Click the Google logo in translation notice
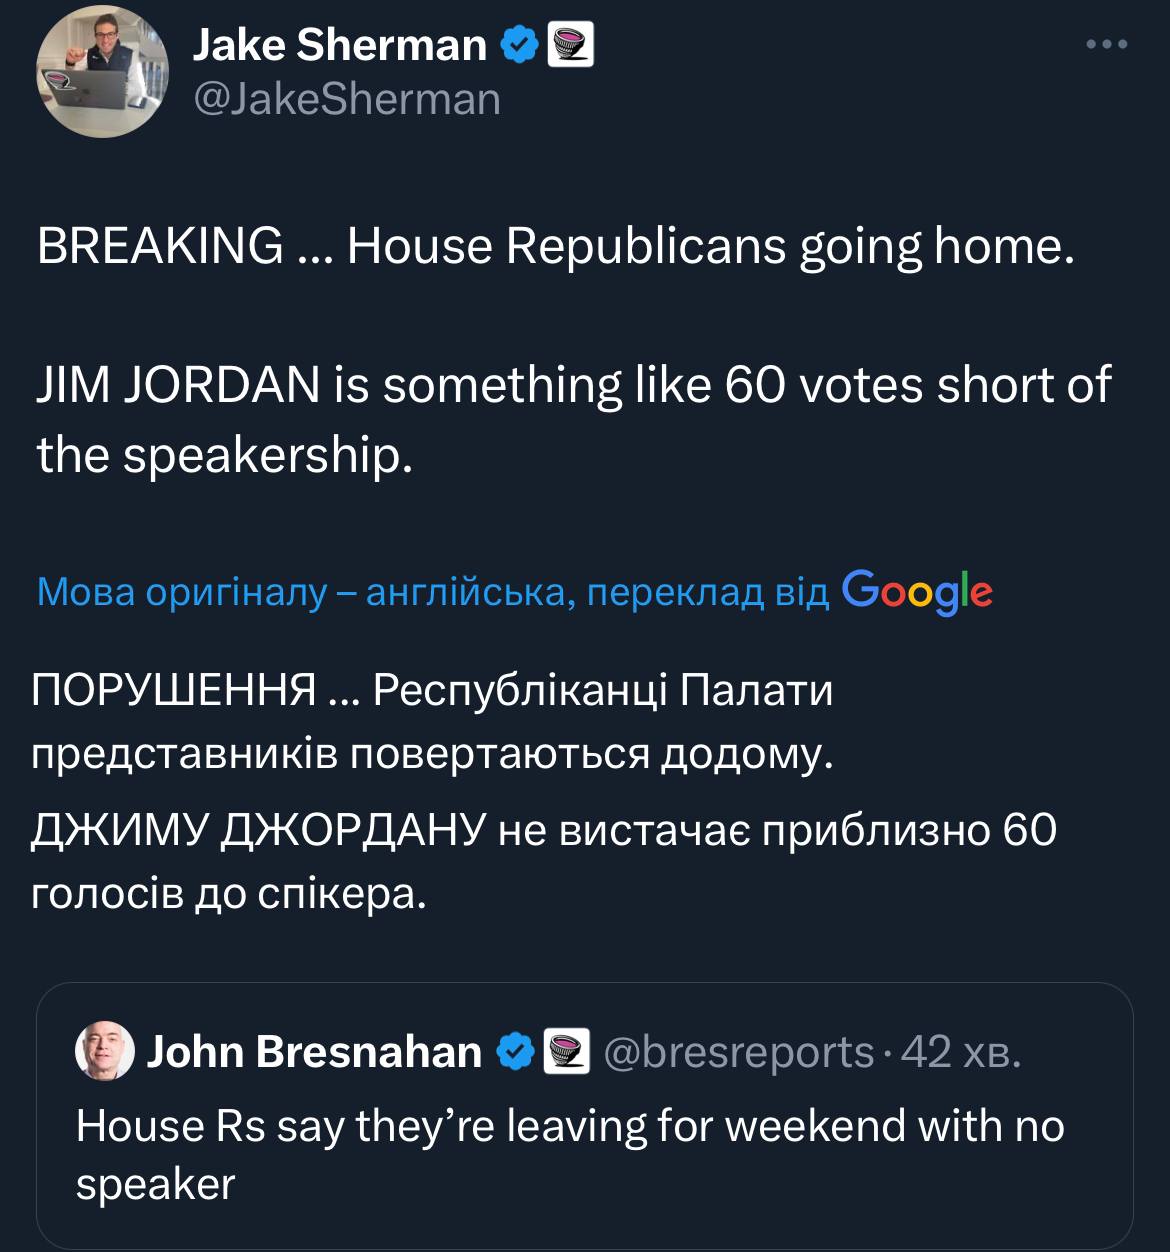Image resolution: width=1170 pixels, height=1252 pixels. pyautogui.click(x=917, y=592)
